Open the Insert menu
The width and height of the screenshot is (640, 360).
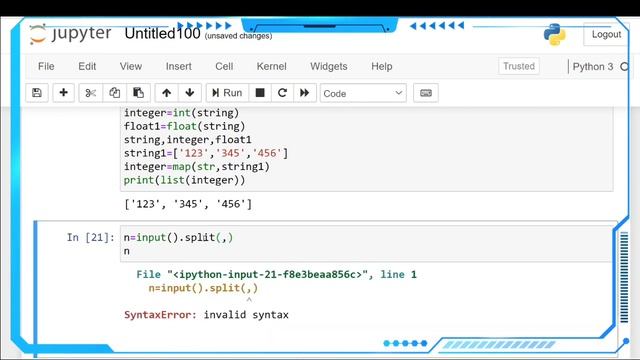pos(178,66)
